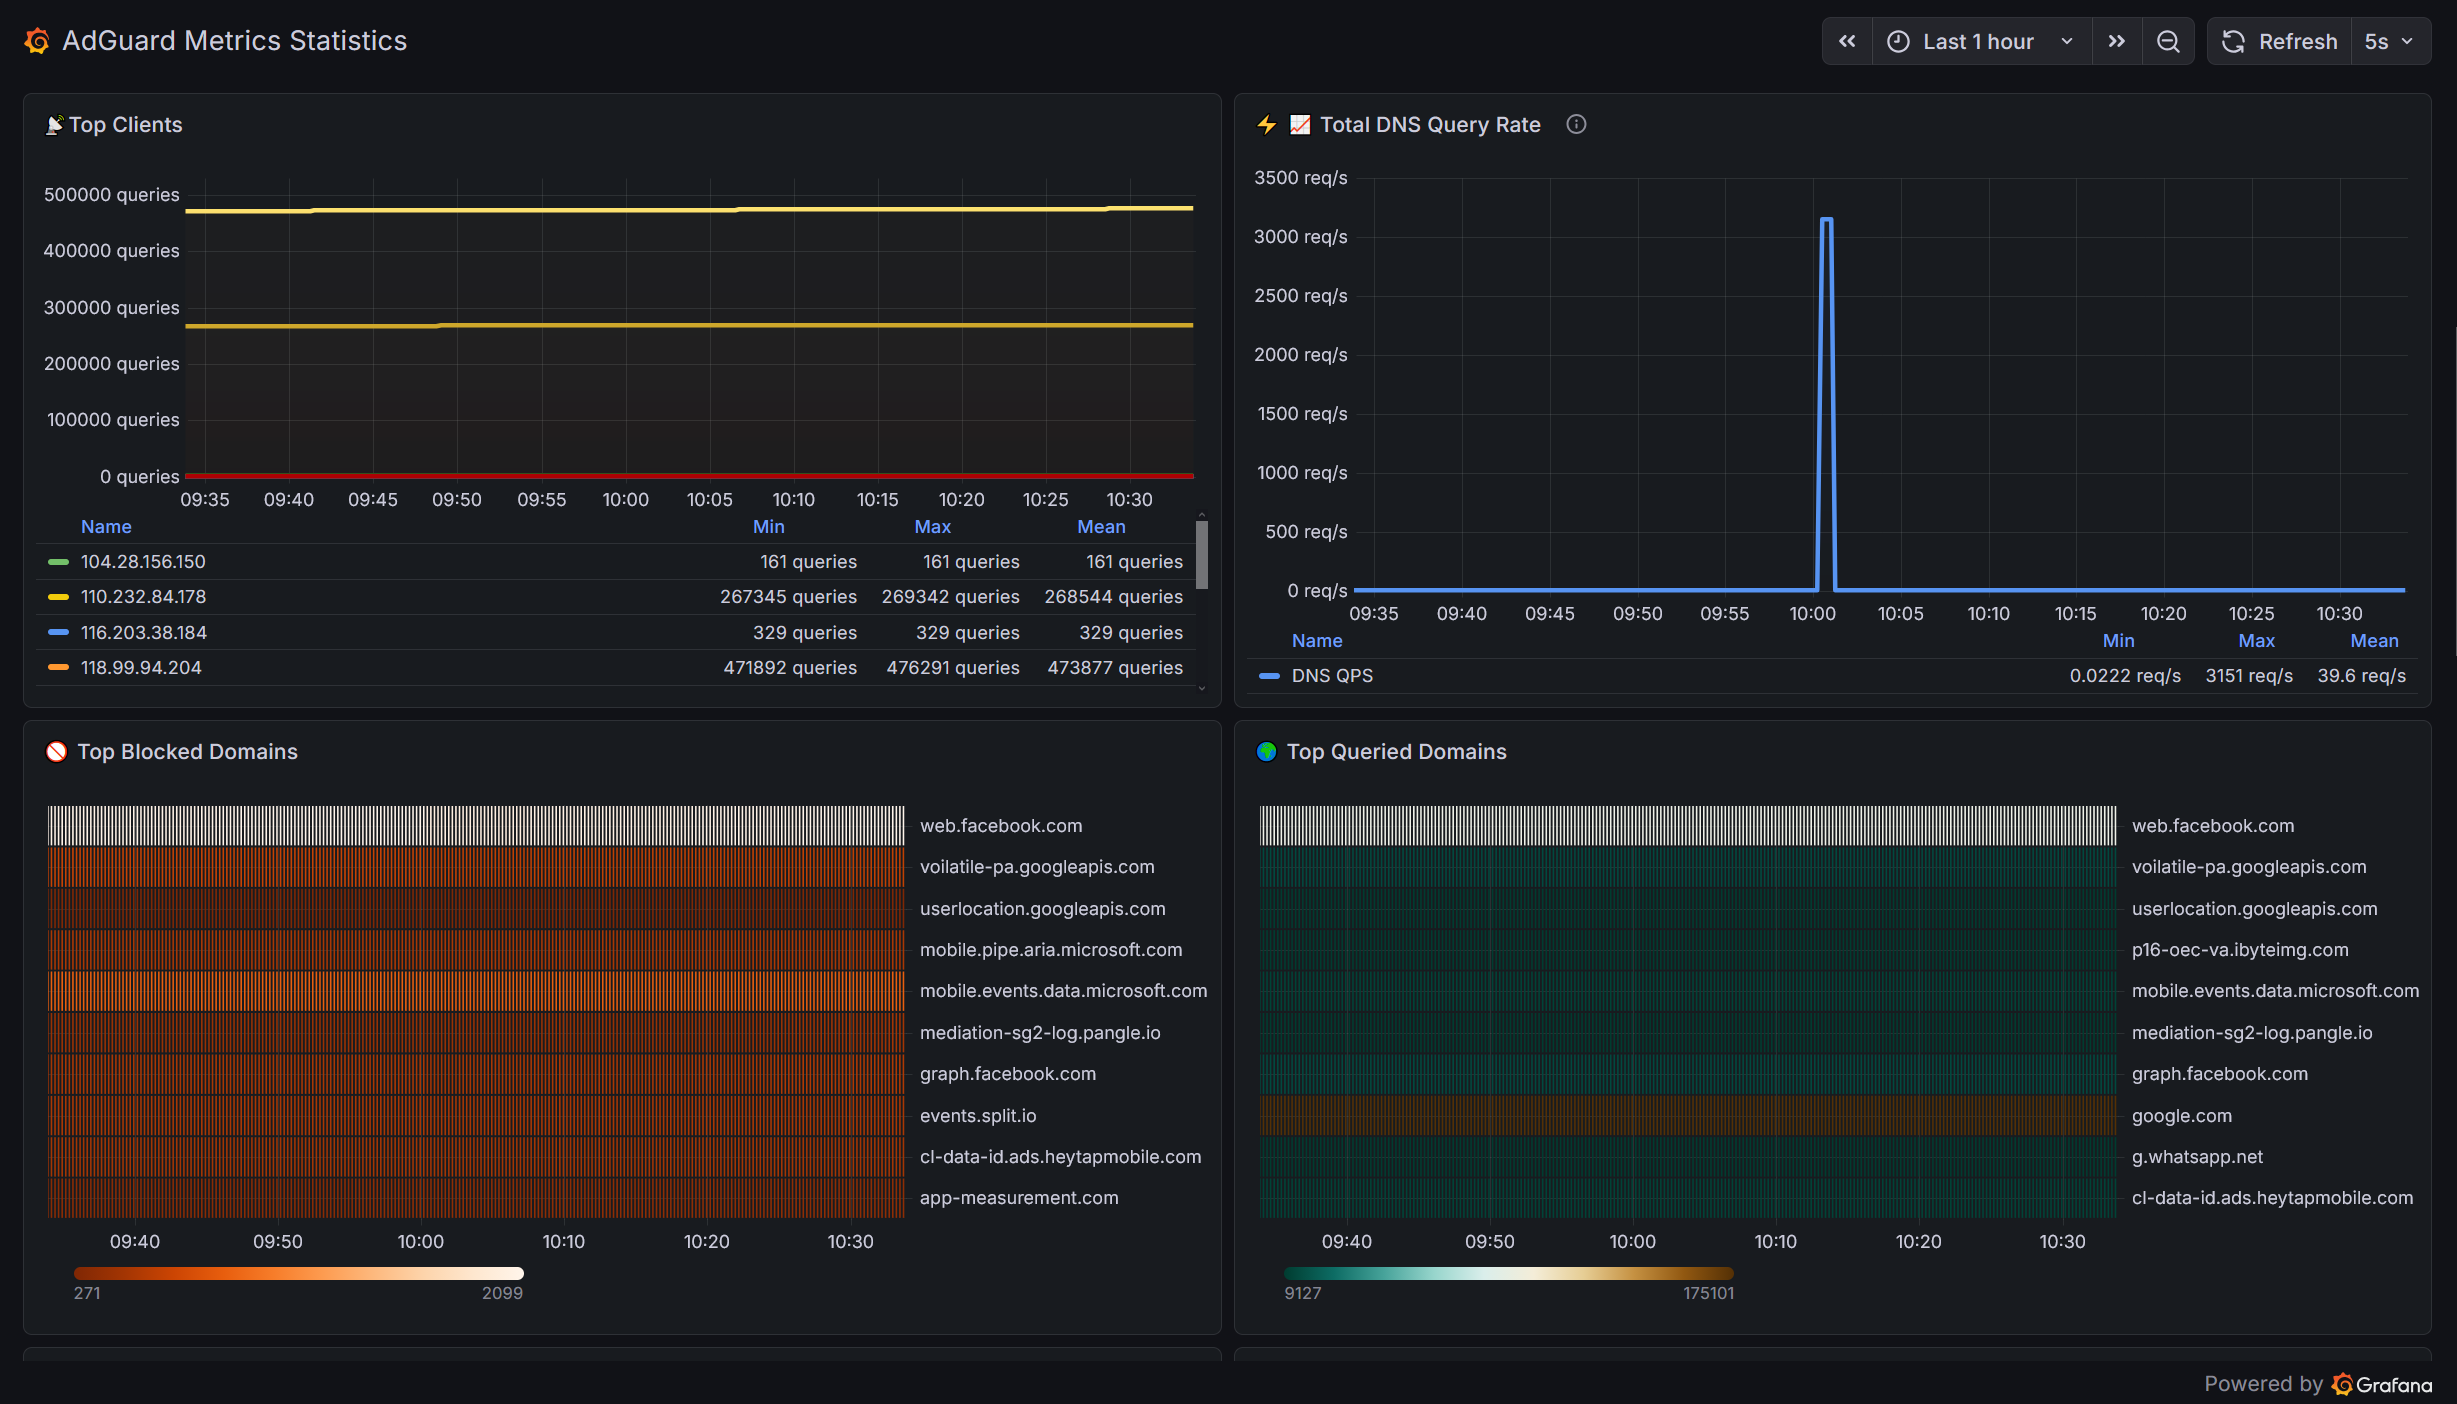Click web.facebook.com in Blocked Domains
Image resolution: width=2457 pixels, height=1404 pixels.
coord(1001,825)
